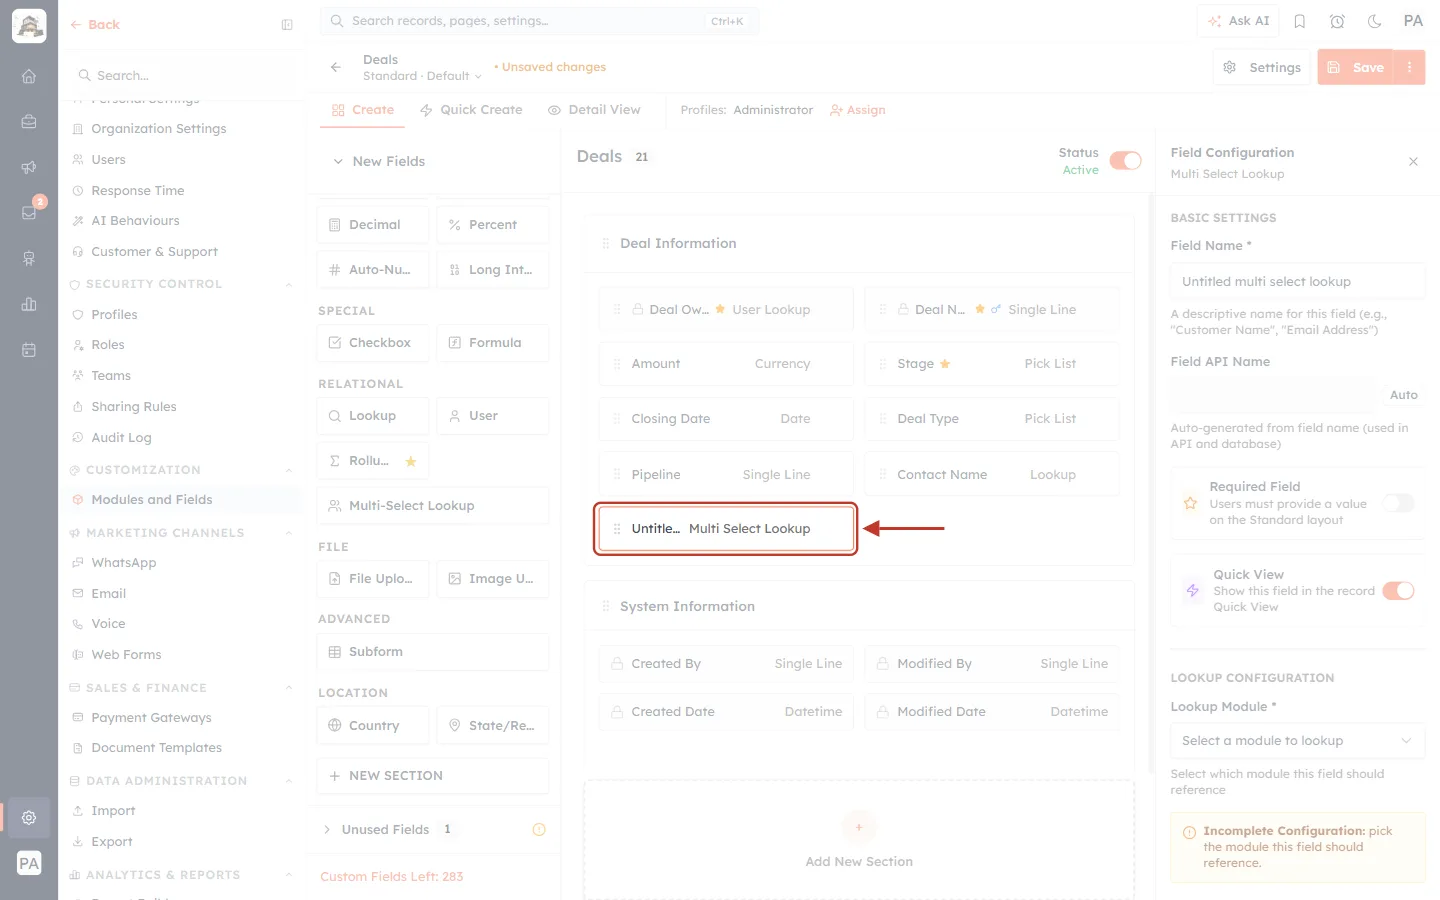
Task: Open the home icon in left rail
Action: (x=29, y=76)
